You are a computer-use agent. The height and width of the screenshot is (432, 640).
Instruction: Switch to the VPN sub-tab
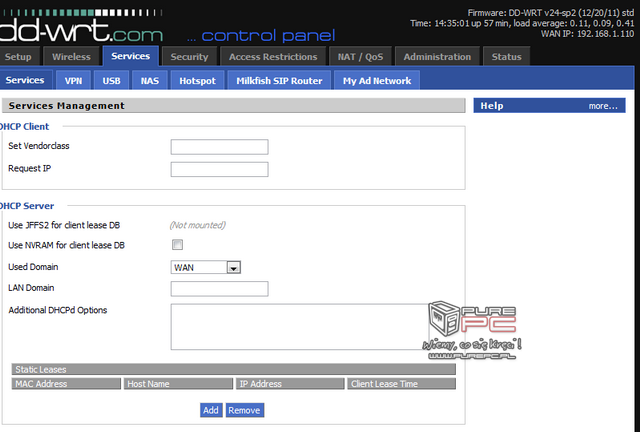coord(73,81)
